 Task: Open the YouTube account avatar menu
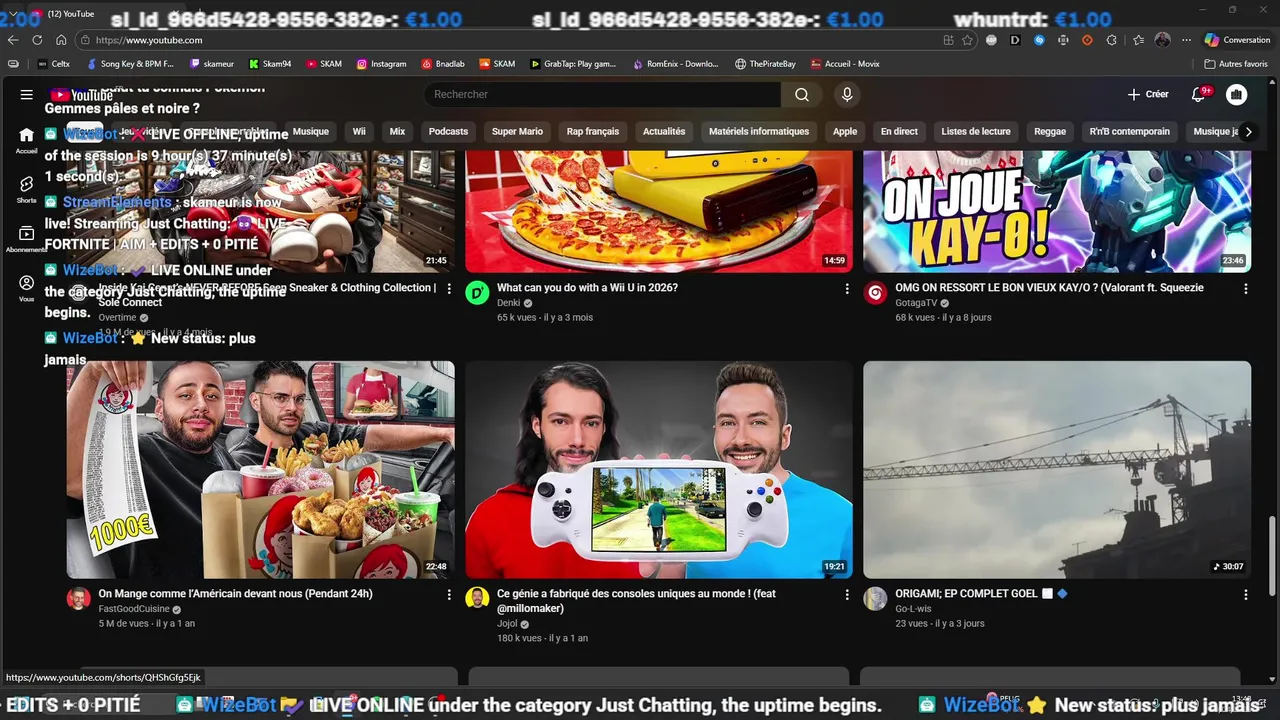pos(1237,94)
